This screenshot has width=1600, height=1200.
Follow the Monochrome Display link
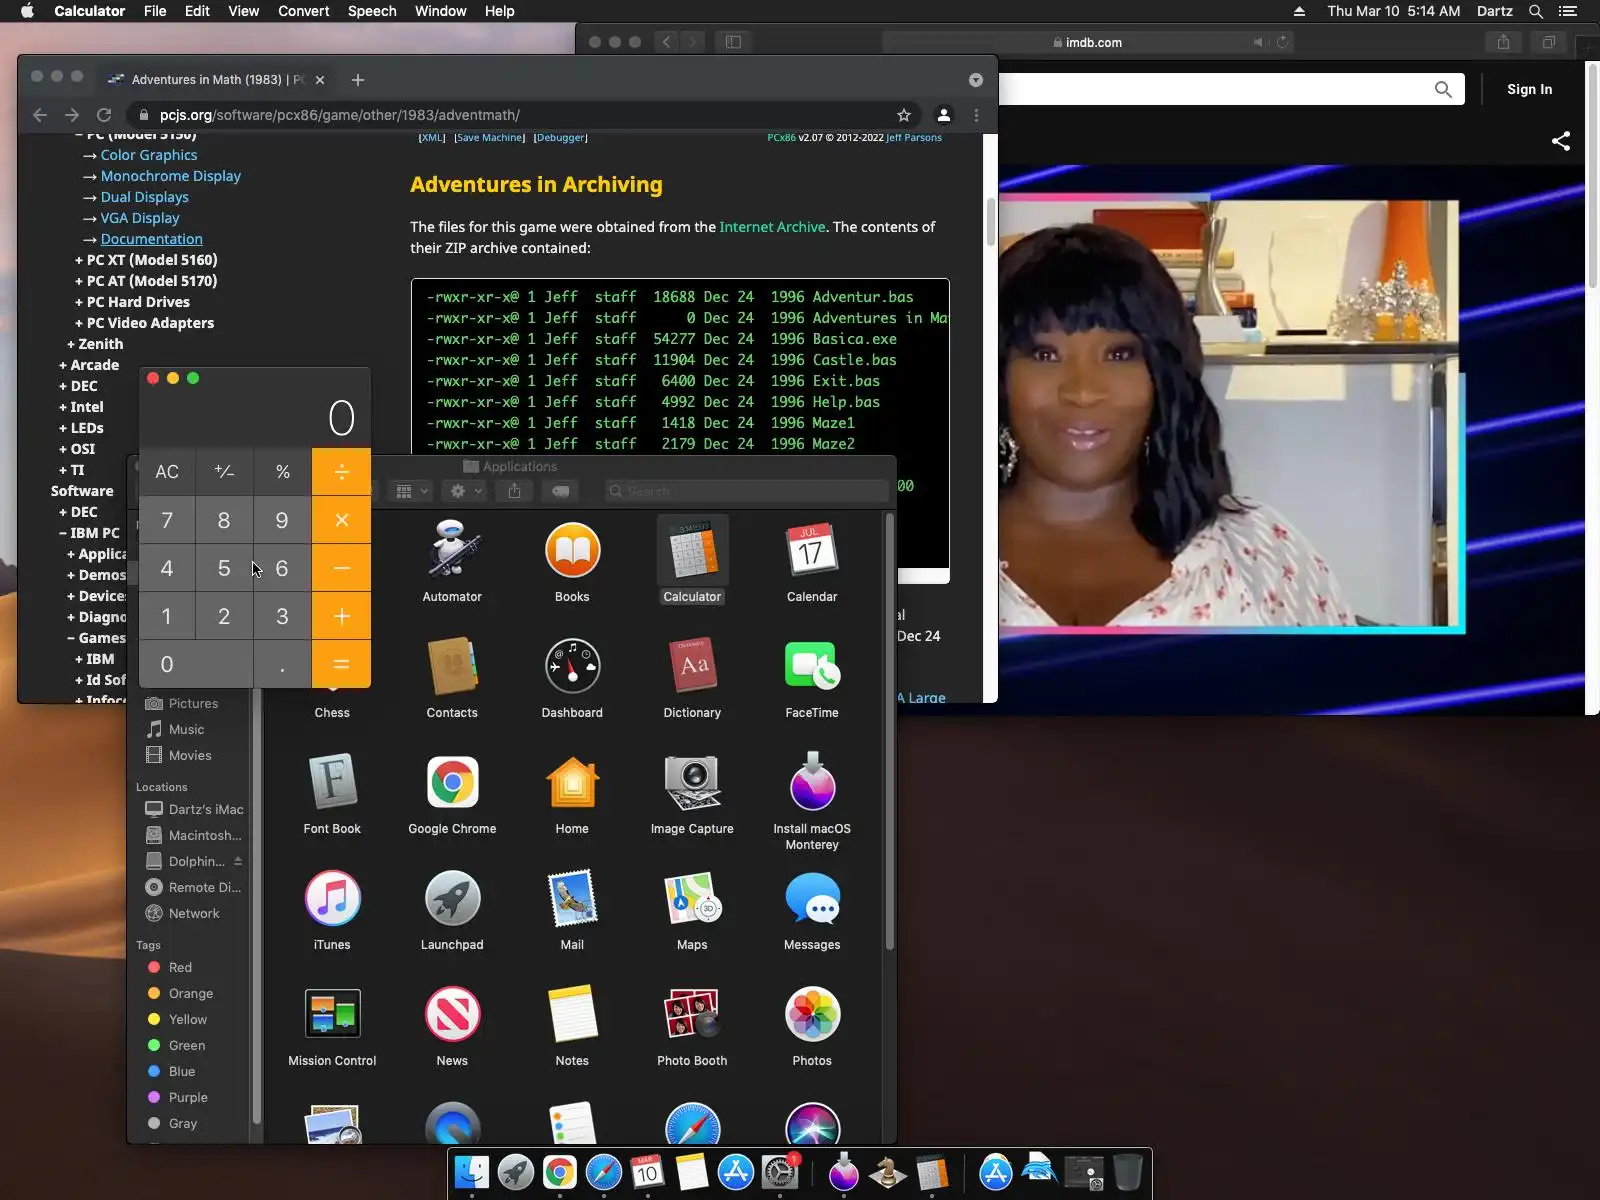click(x=171, y=176)
